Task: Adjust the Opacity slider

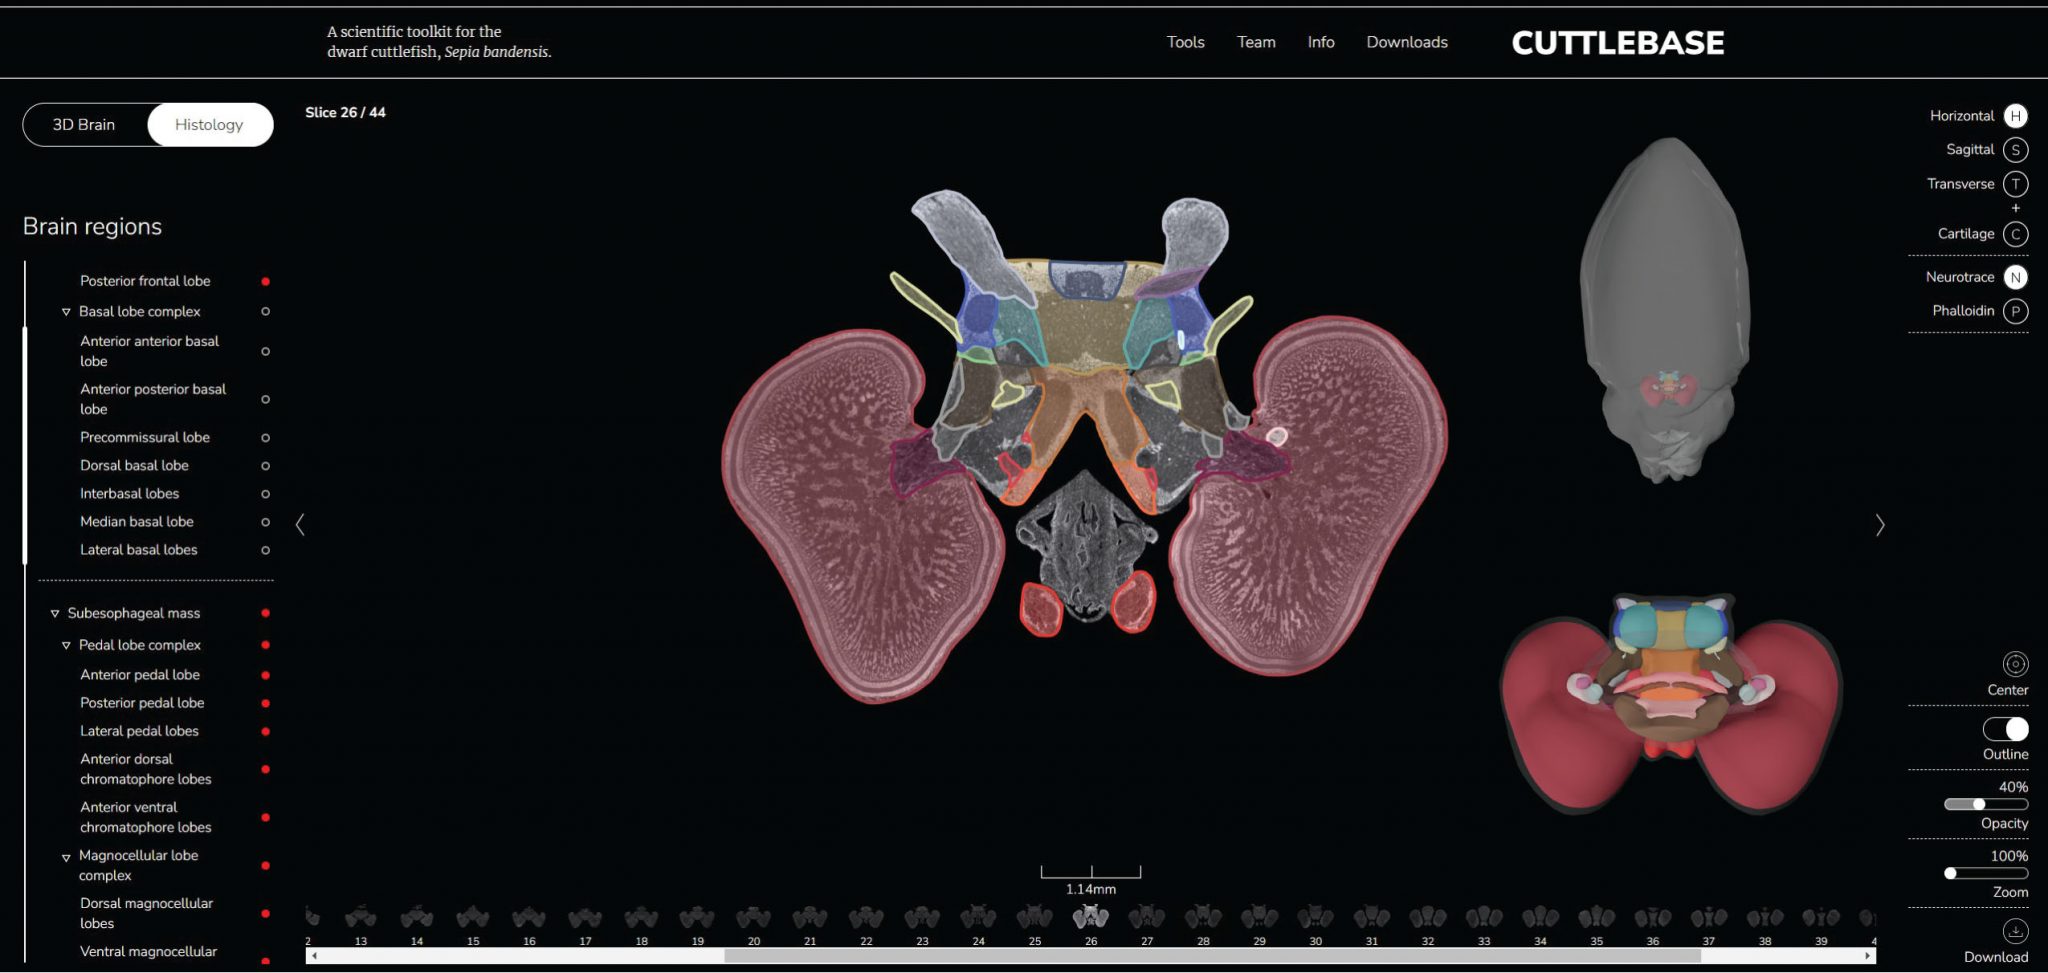Action: point(1979,804)
